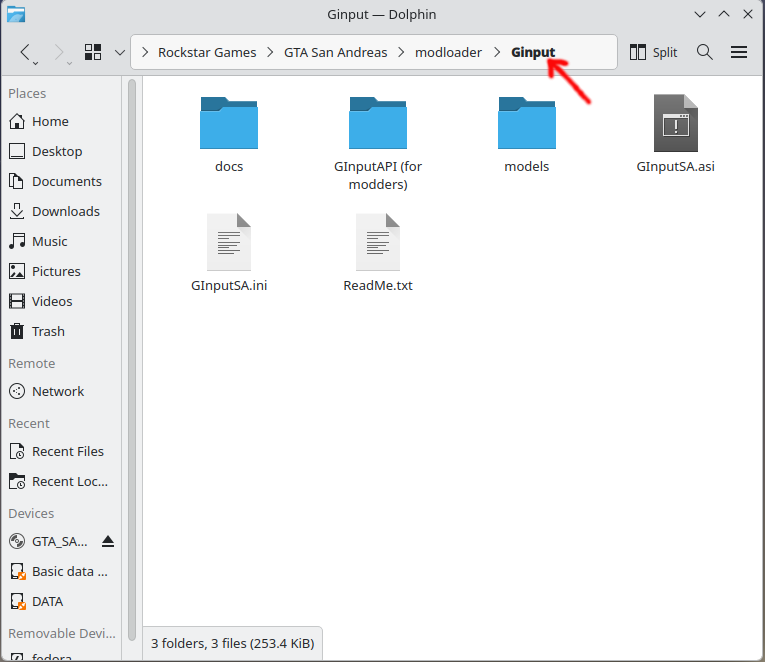Select the models folder

point(527,135)
